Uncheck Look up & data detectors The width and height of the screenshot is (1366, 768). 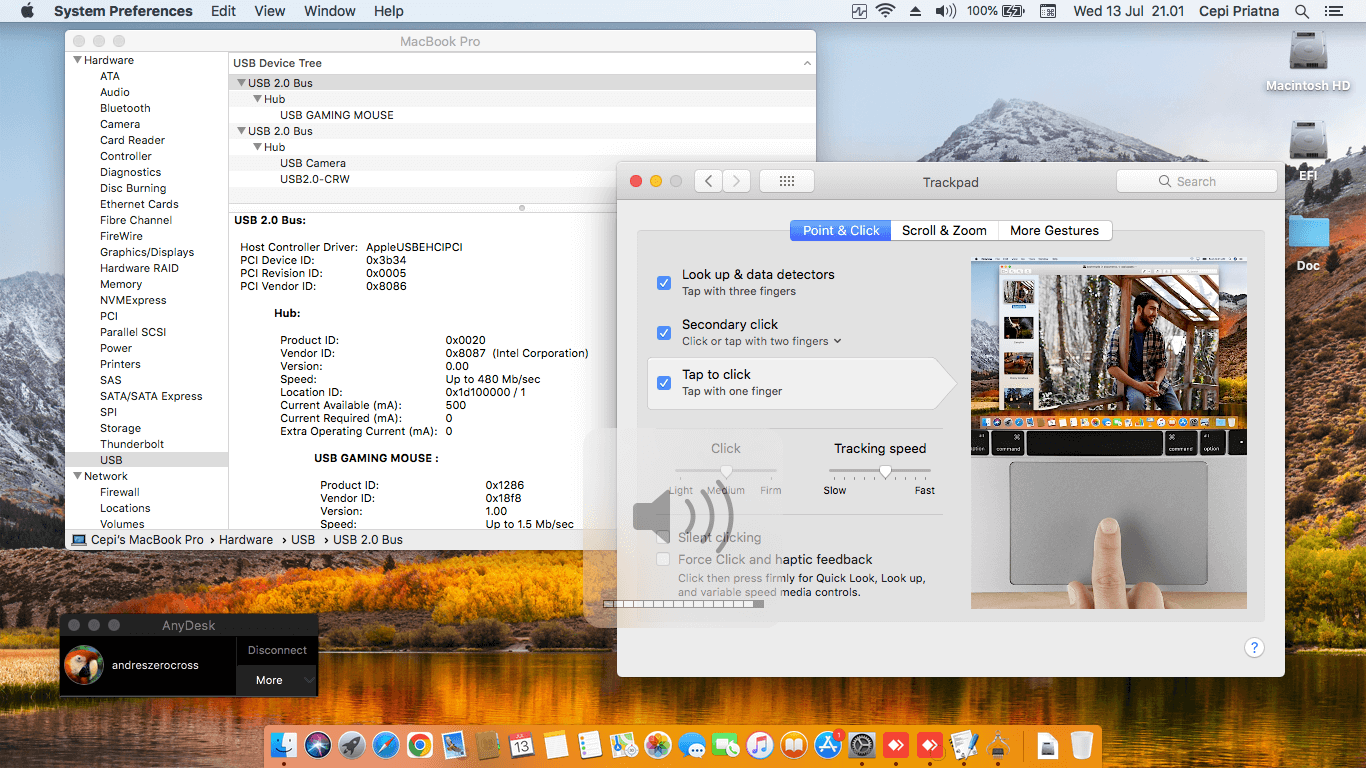coord(663,283)
